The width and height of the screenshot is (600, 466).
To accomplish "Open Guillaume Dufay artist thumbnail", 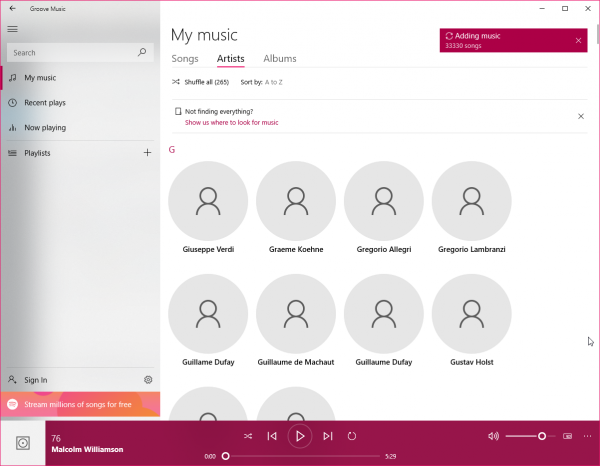I will 384,314.
